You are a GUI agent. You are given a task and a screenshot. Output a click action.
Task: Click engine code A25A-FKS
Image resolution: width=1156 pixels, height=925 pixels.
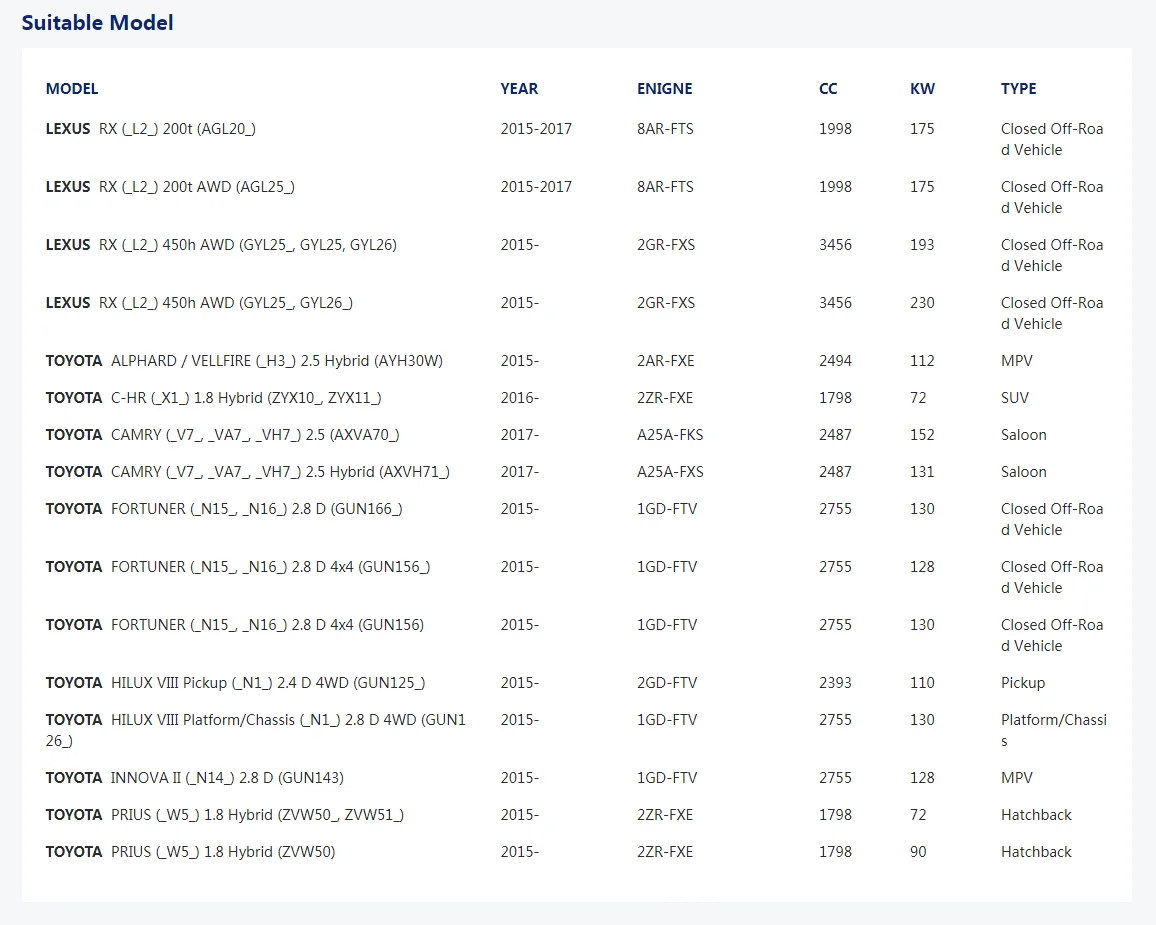(x=670, y=435)
